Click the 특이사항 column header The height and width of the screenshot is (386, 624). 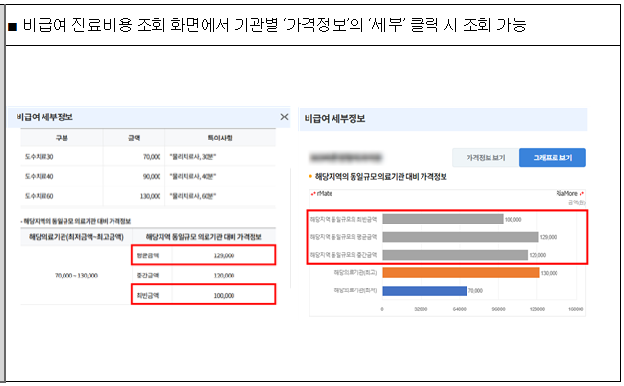click(220, 138)
